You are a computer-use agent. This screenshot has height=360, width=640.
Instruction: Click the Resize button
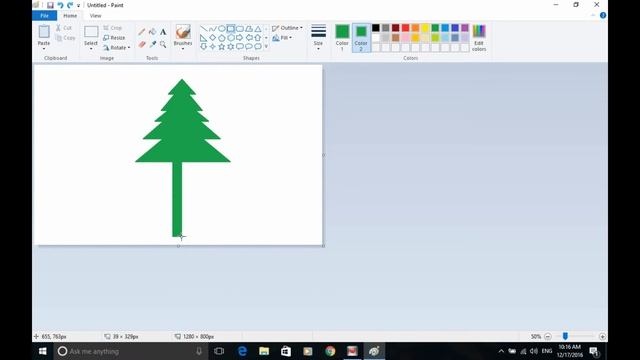(x=114, y=38)
